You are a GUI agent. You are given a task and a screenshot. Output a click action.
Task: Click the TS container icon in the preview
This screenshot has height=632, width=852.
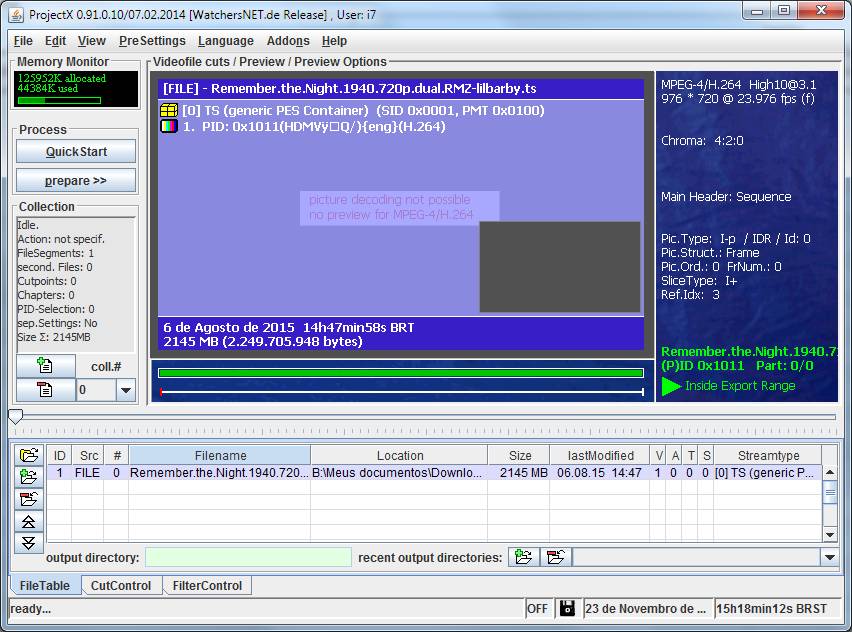pyautogui.click(x=169, y=110)
